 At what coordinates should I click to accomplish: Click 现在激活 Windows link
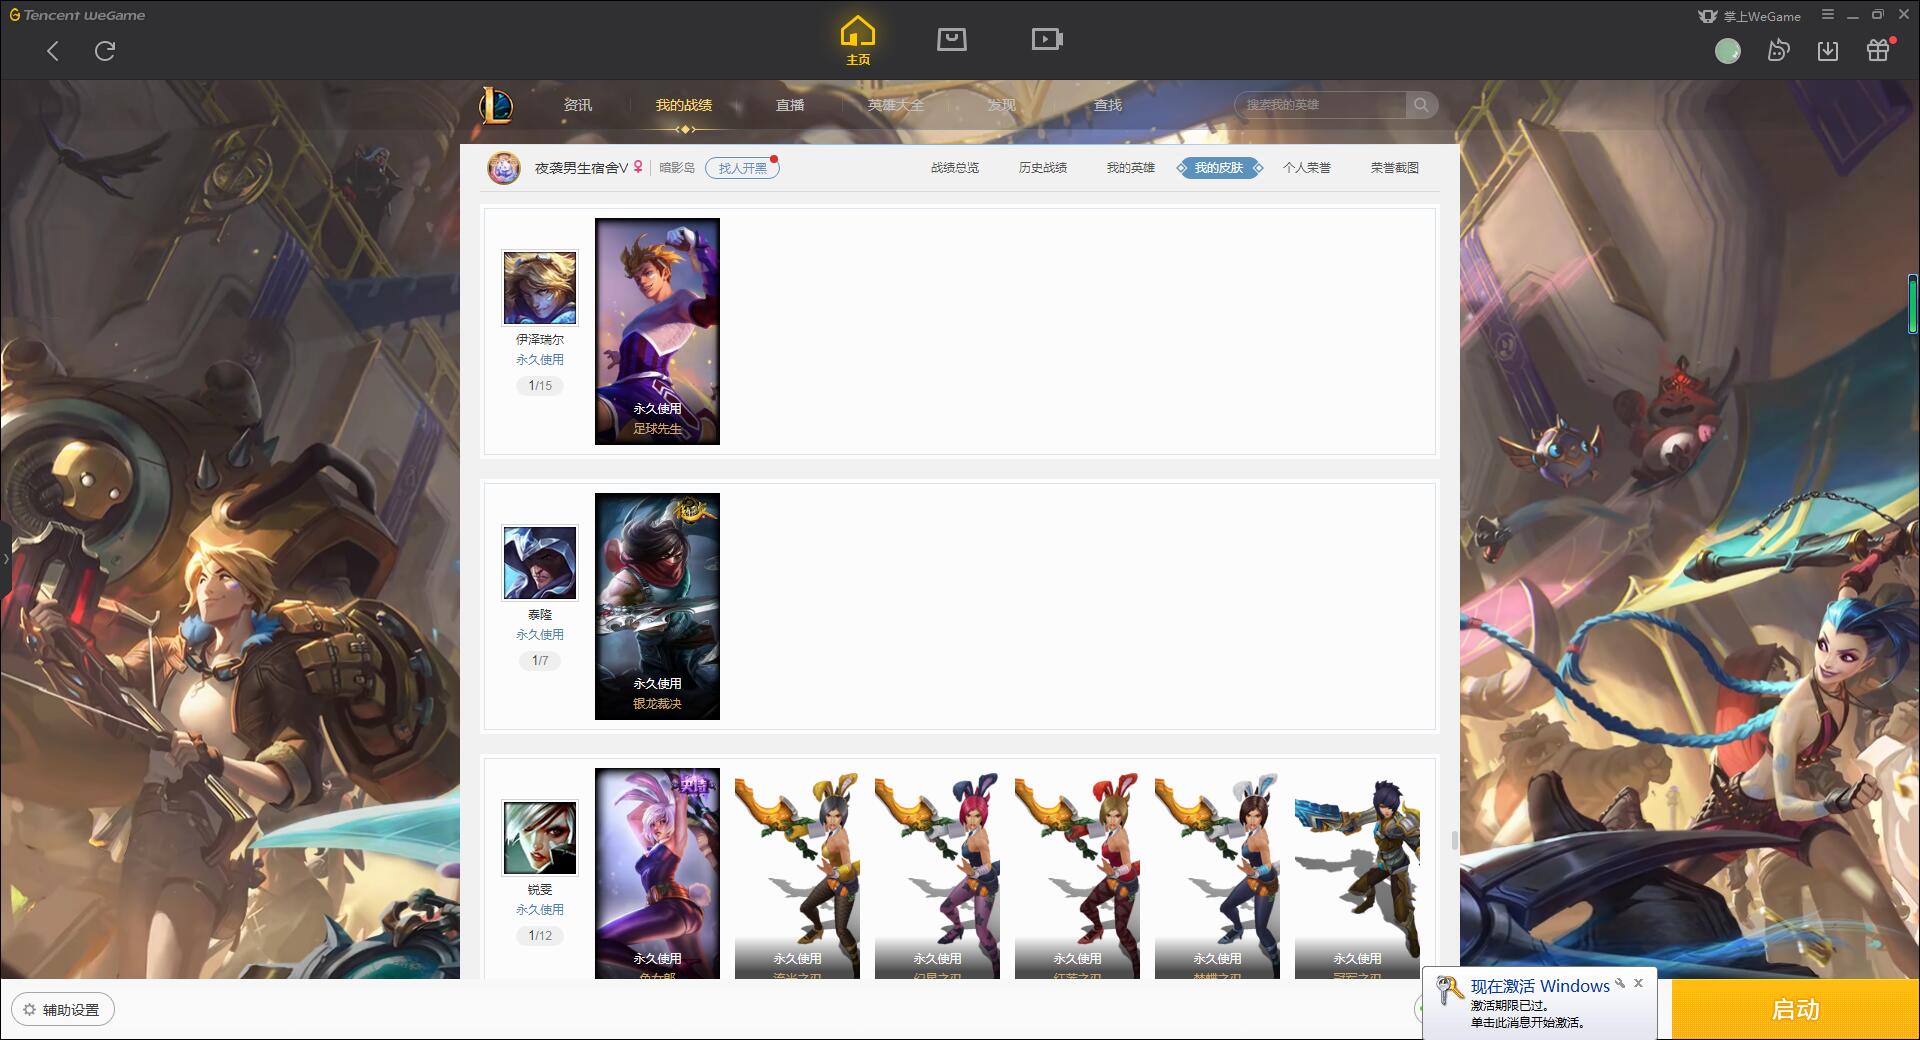[x=1540, y=986]
